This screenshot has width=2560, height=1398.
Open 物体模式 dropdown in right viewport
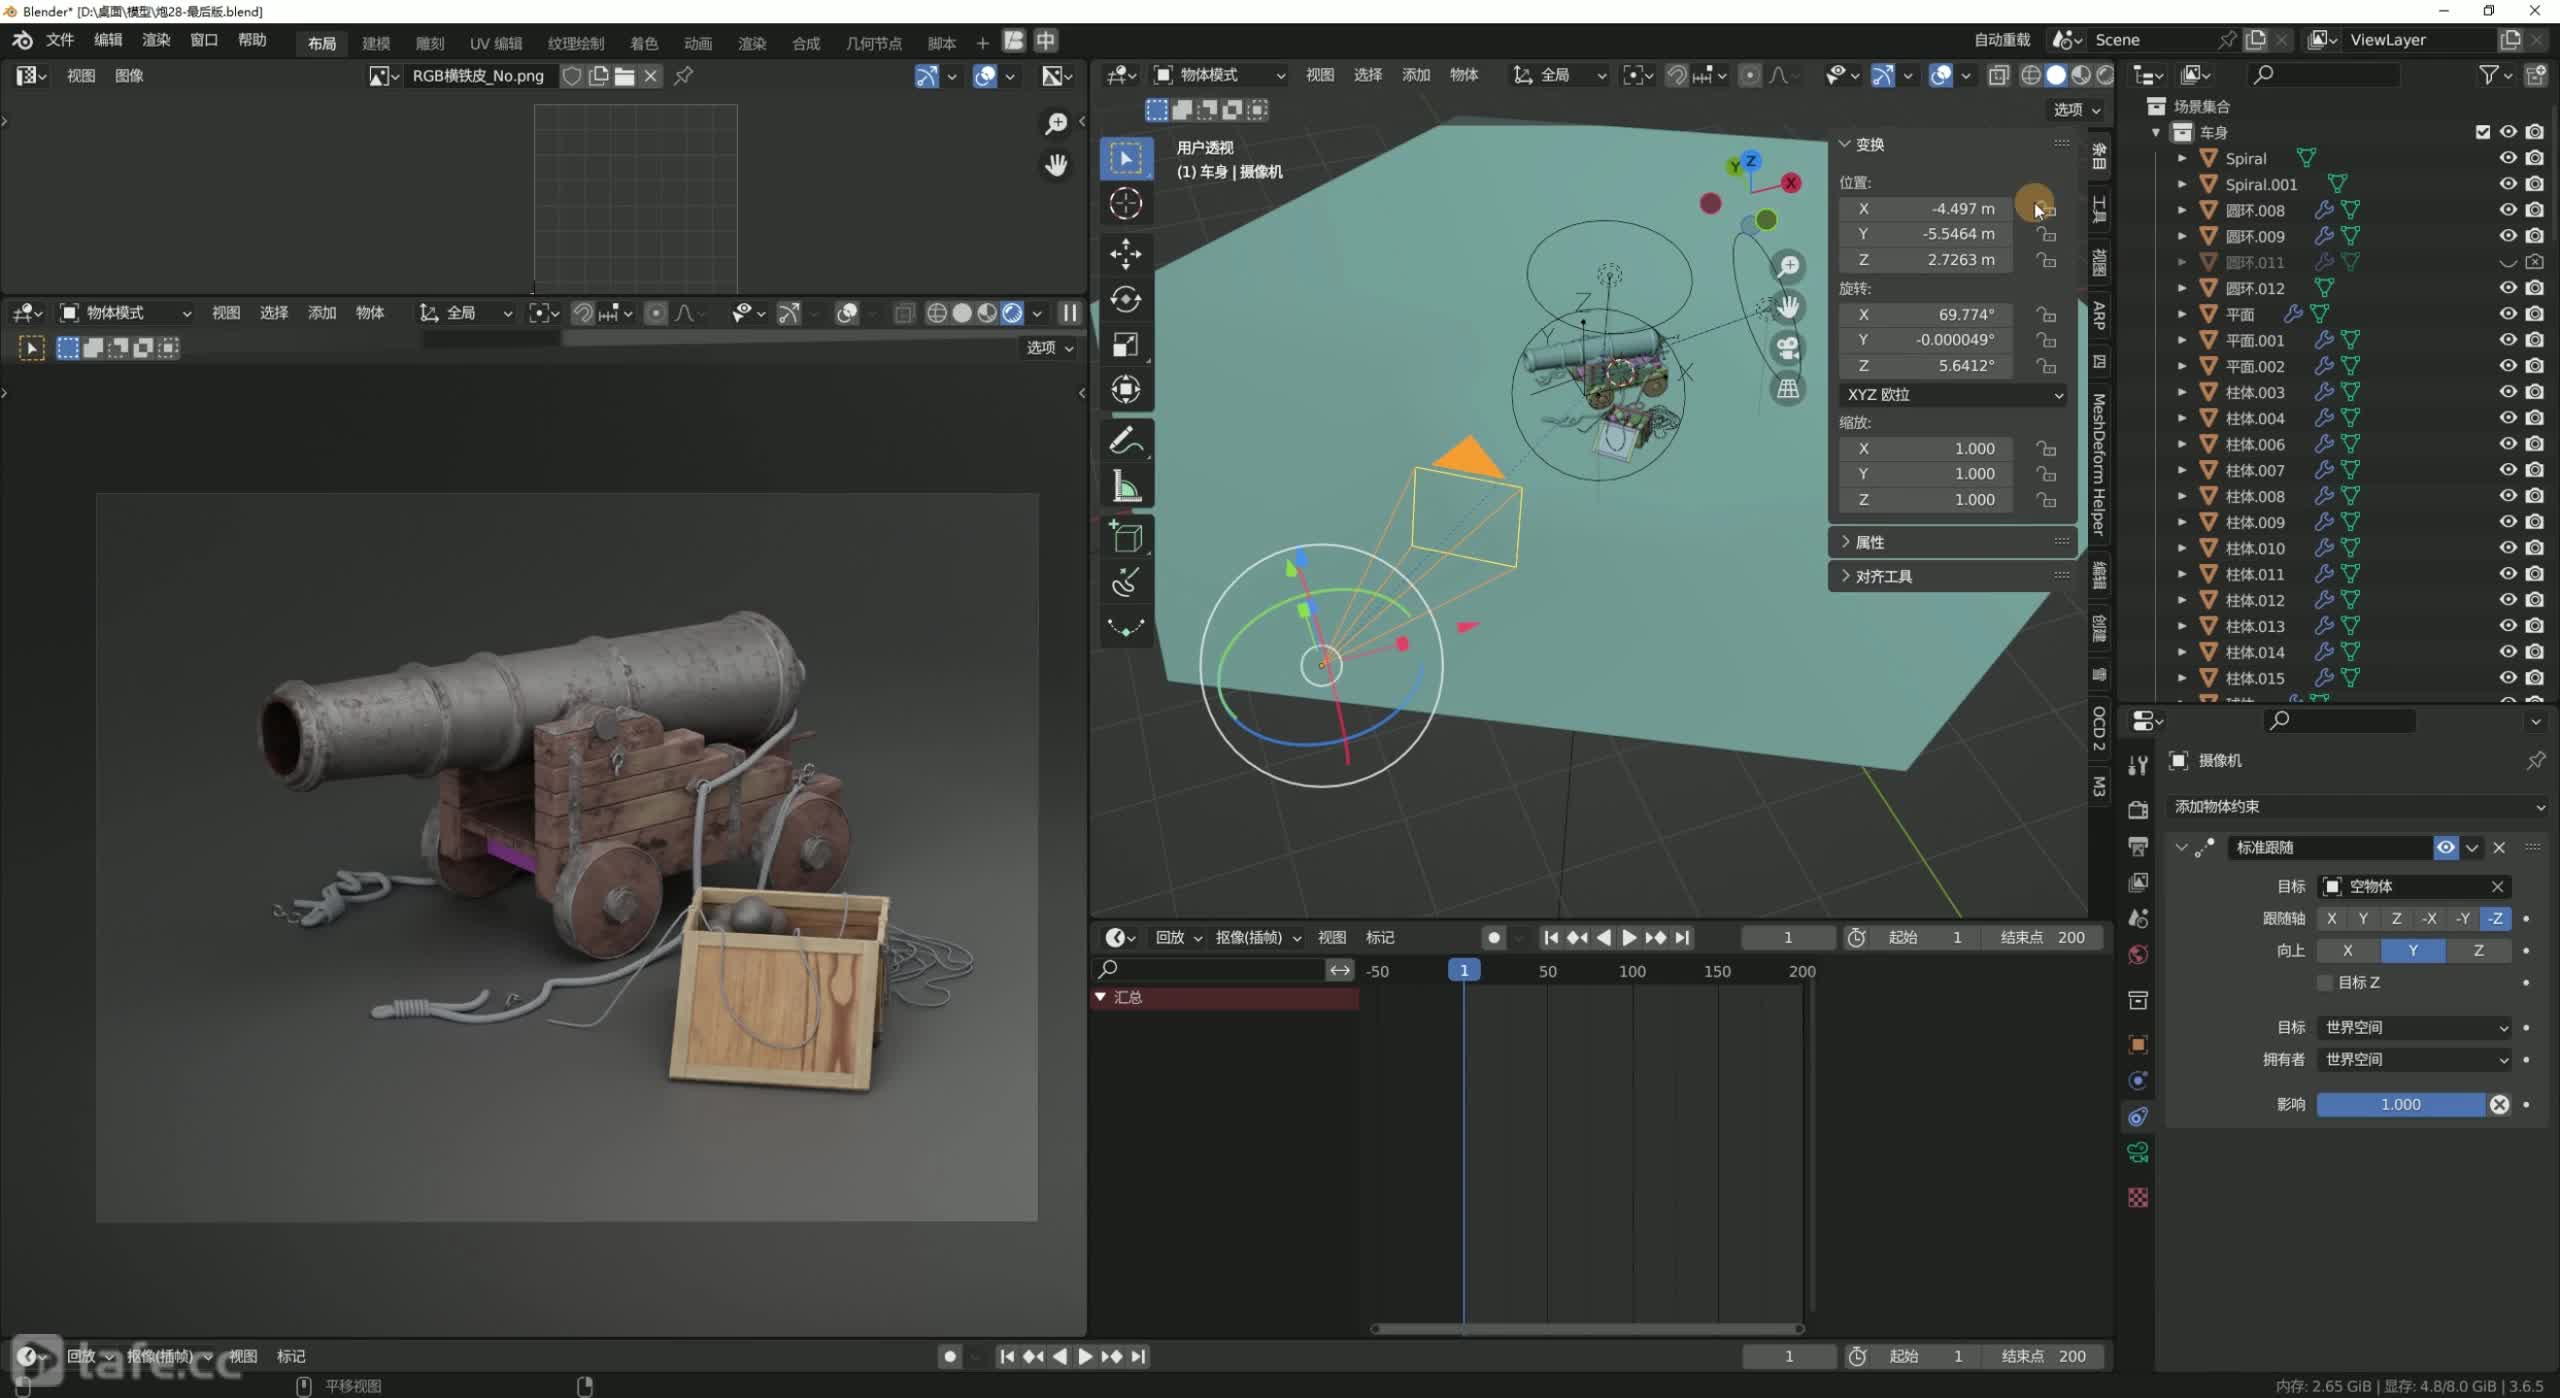tap(1220, 75)
